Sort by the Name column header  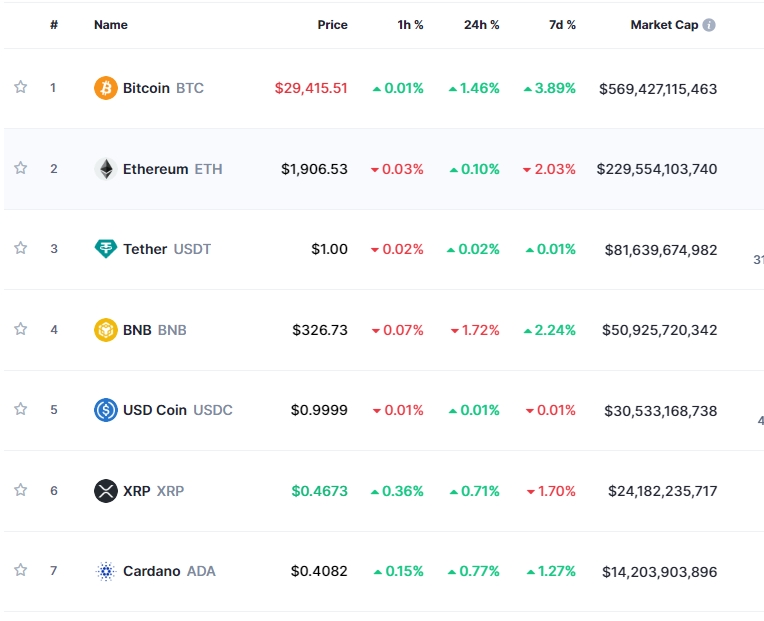click(x=111, y=25)
